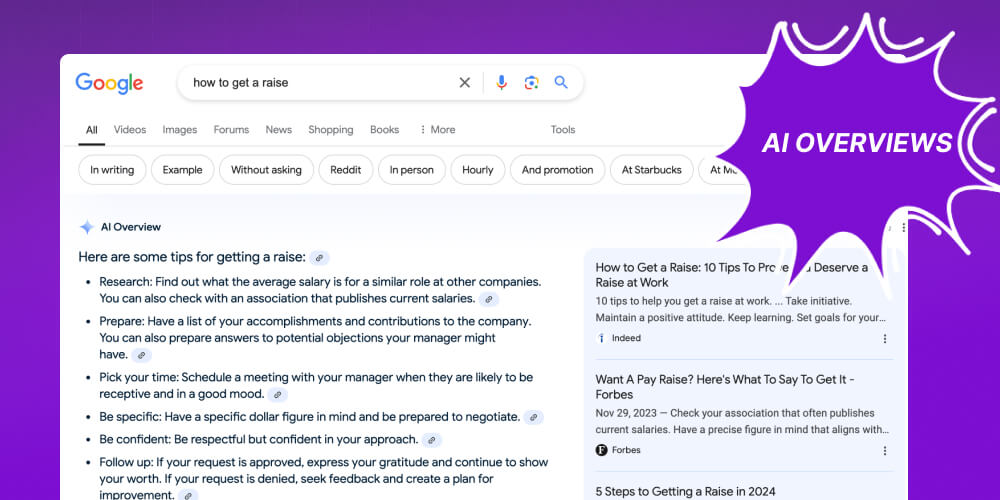Screen dimensions: 1000x500
Task: Expand the More search categories menu
Action: pyautogui.click(x=437, y=129)
